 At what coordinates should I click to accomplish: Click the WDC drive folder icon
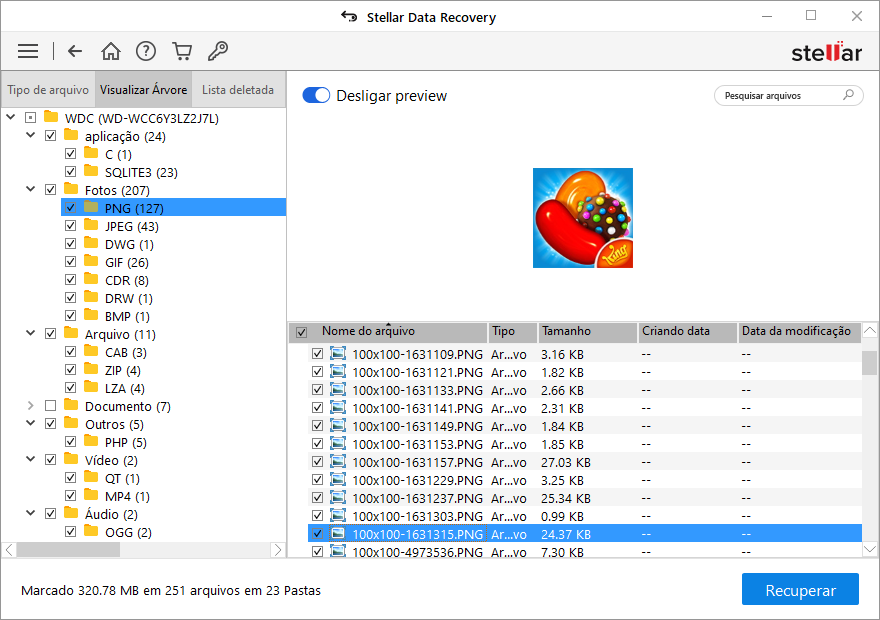(x=51, y=118)
